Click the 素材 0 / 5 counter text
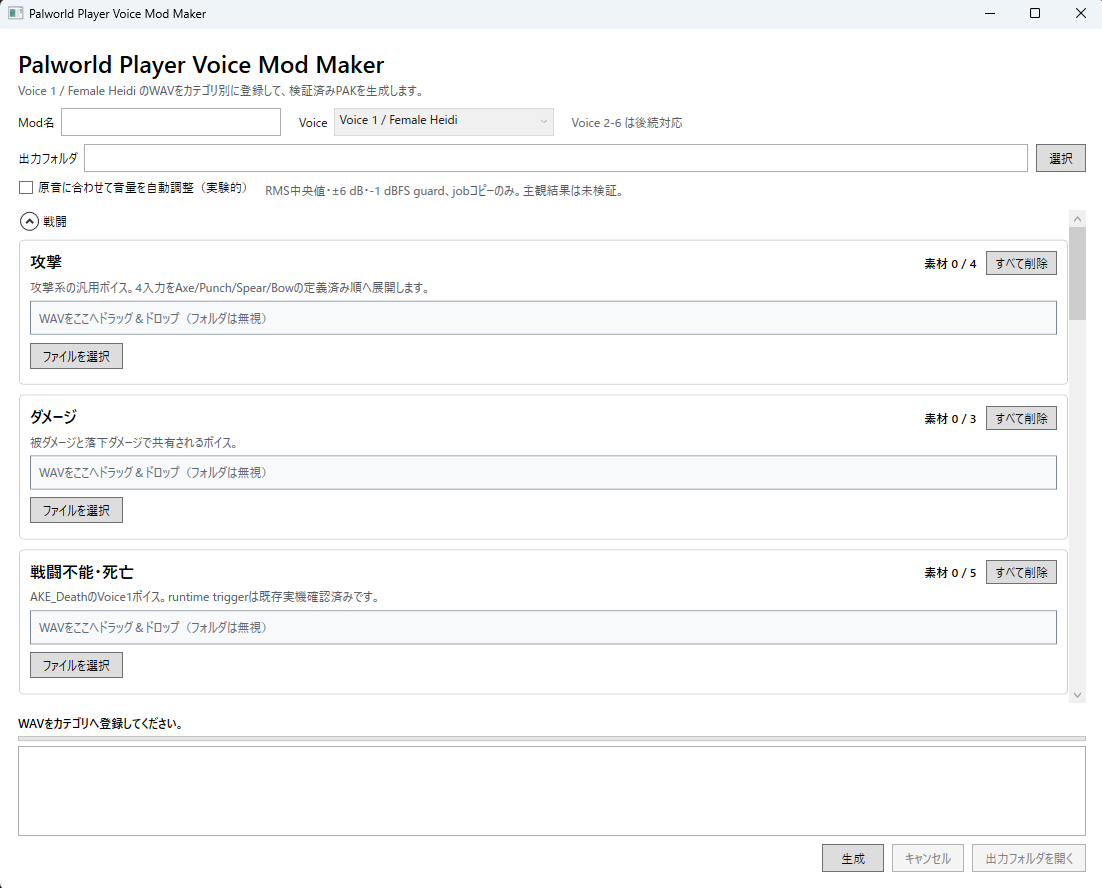 (950, 573)
